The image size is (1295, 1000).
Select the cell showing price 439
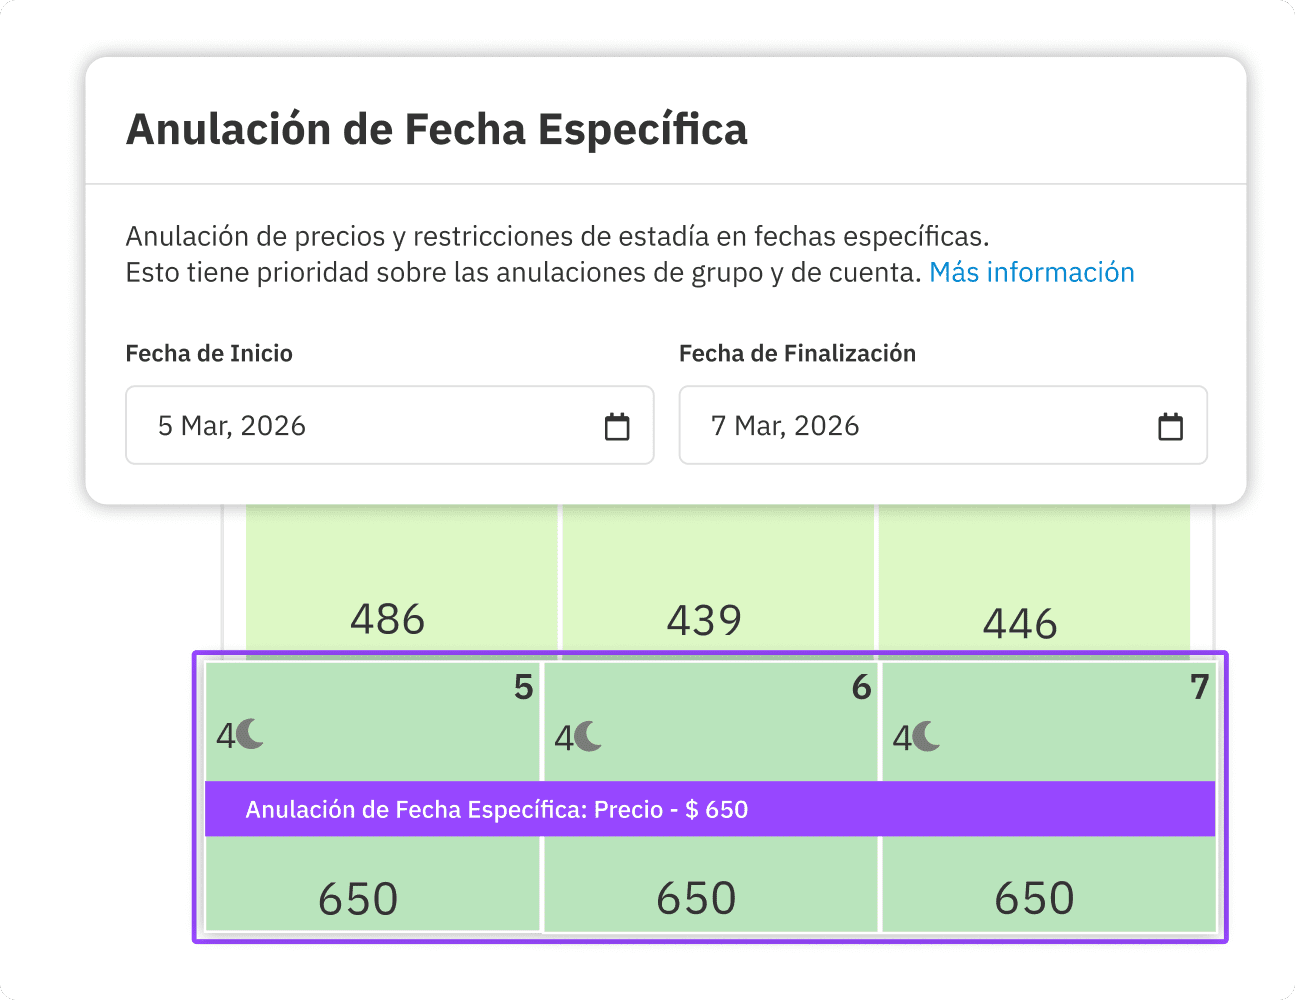coord(704,620)
